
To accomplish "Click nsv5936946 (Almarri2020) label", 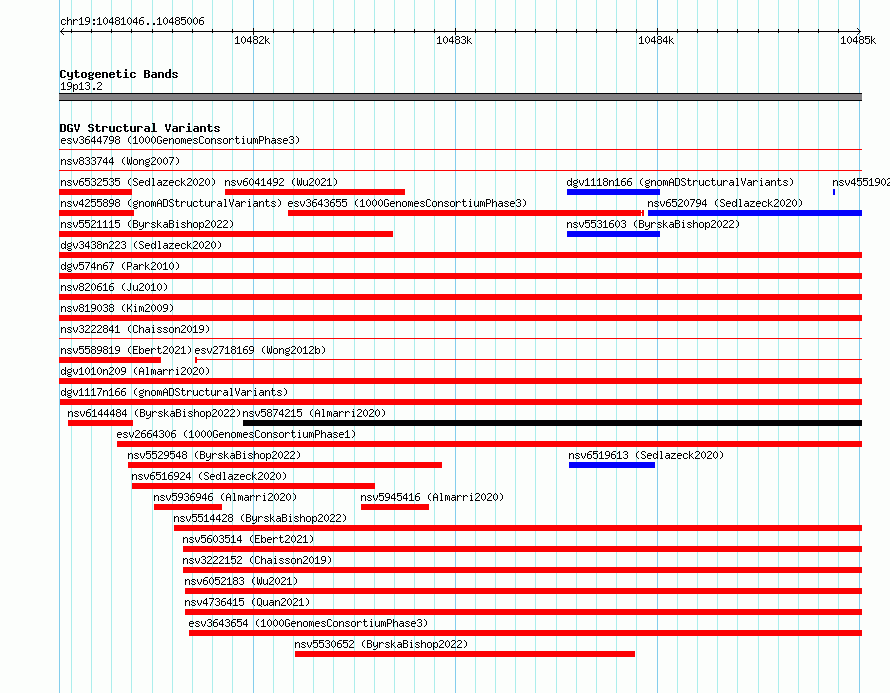I will coord(225,497).
